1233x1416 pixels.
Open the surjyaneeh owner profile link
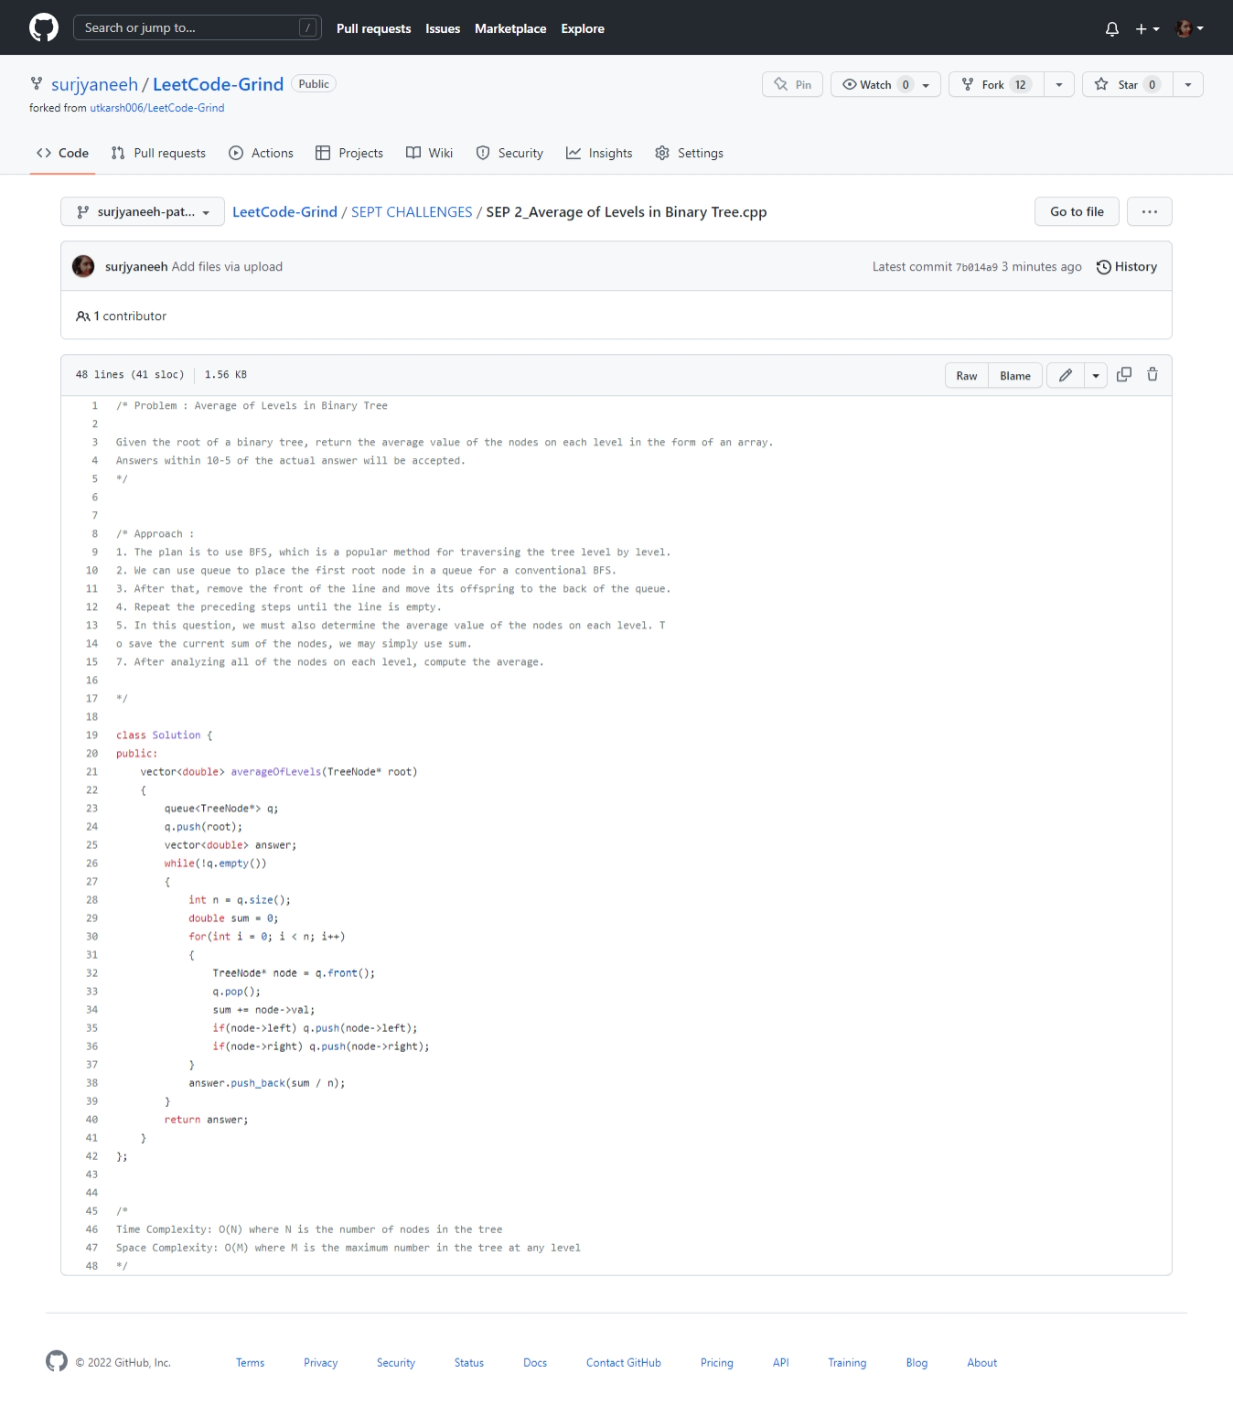(94, 84)
